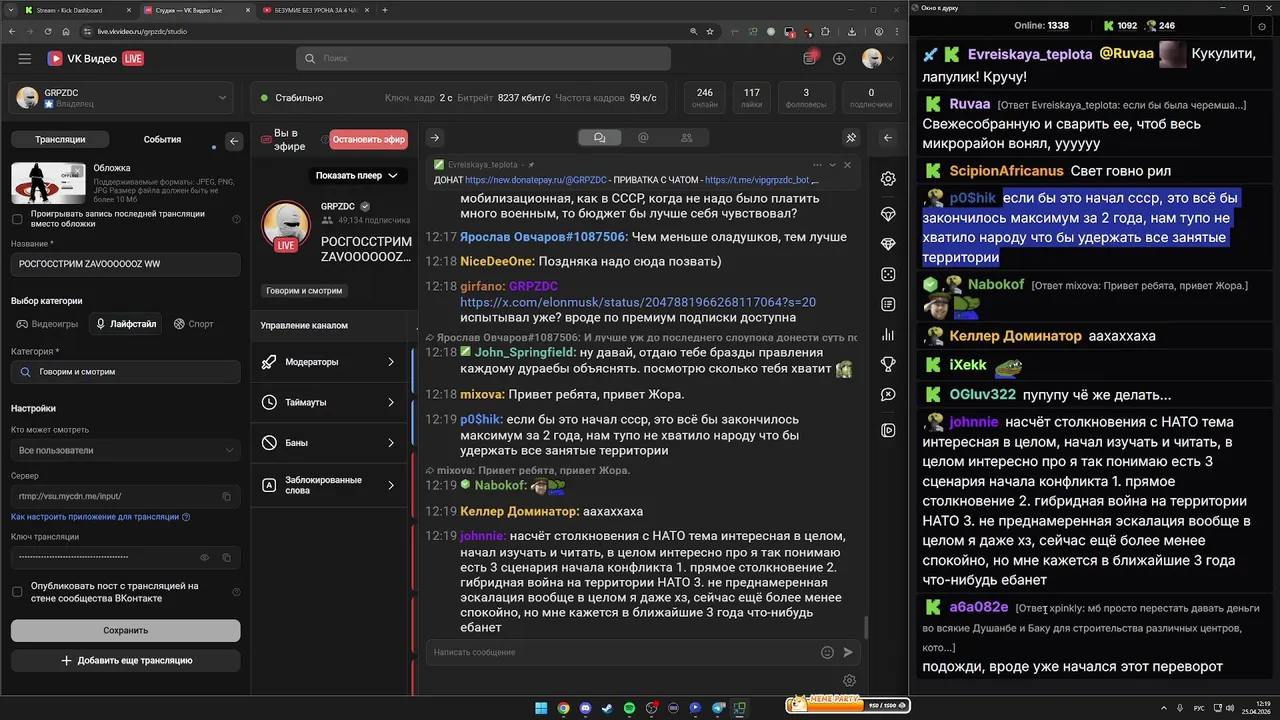The width and height of the screenshot is (1280, 720).
Task: Open more options on pinned message
Action: click(816, 165)
